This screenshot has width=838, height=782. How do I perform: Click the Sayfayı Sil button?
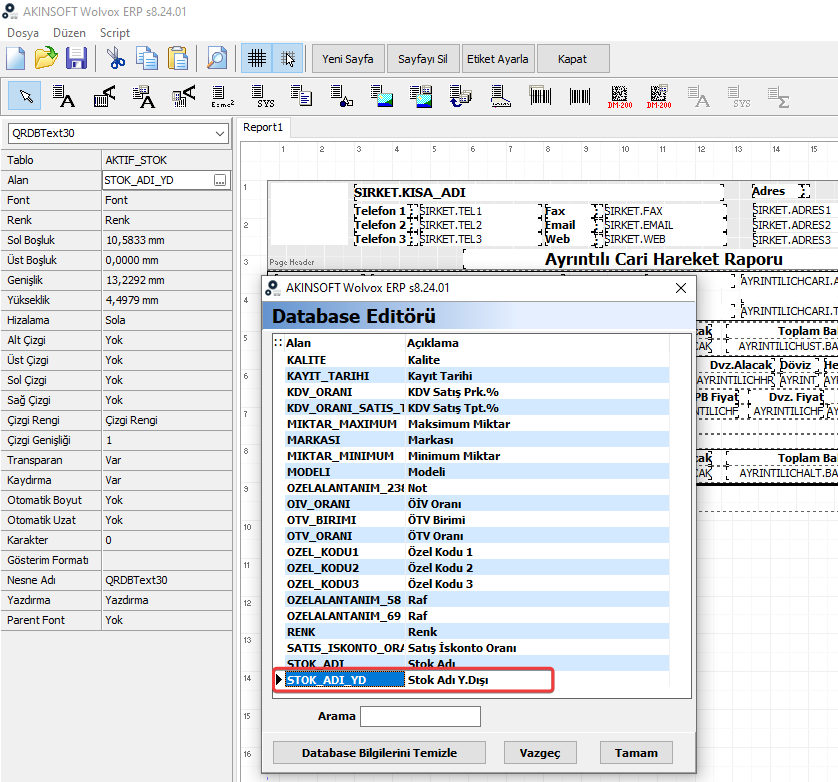point(423,58)
